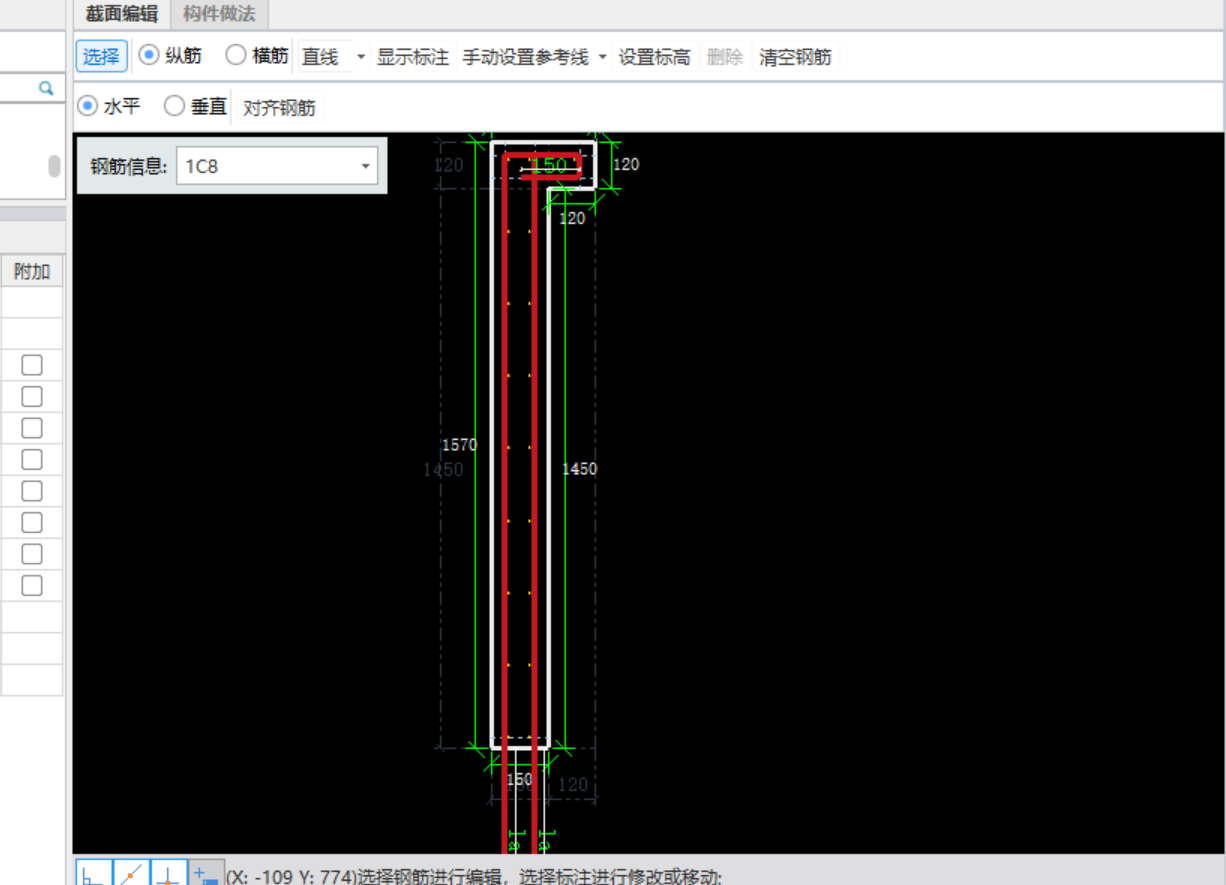The height and width of the screenshot is (885, 1226).
Task: Click the 附加 column header
Action: [32, 271]
